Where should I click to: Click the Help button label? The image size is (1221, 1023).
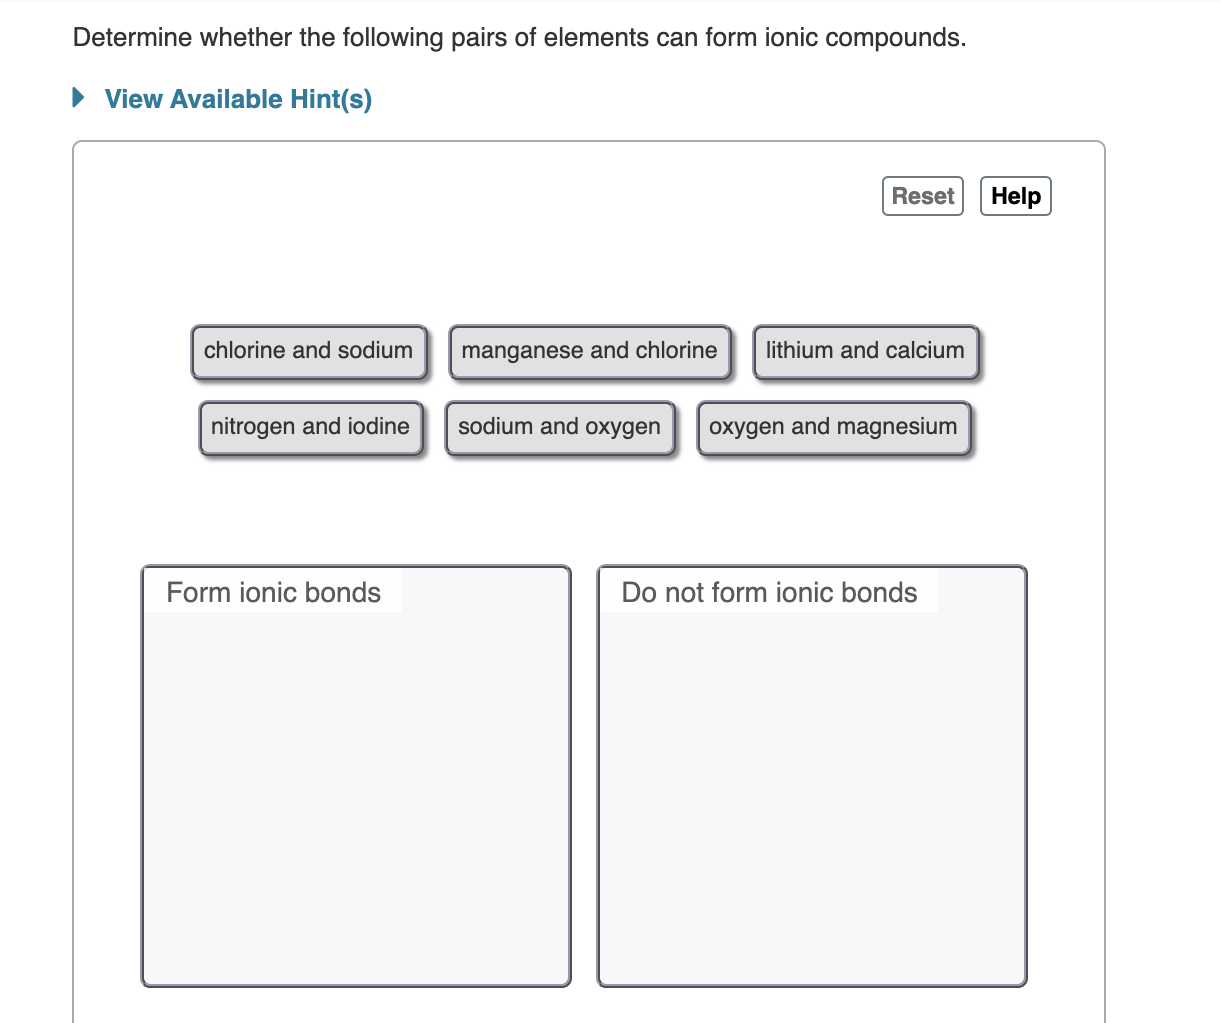click(1015, 196)
